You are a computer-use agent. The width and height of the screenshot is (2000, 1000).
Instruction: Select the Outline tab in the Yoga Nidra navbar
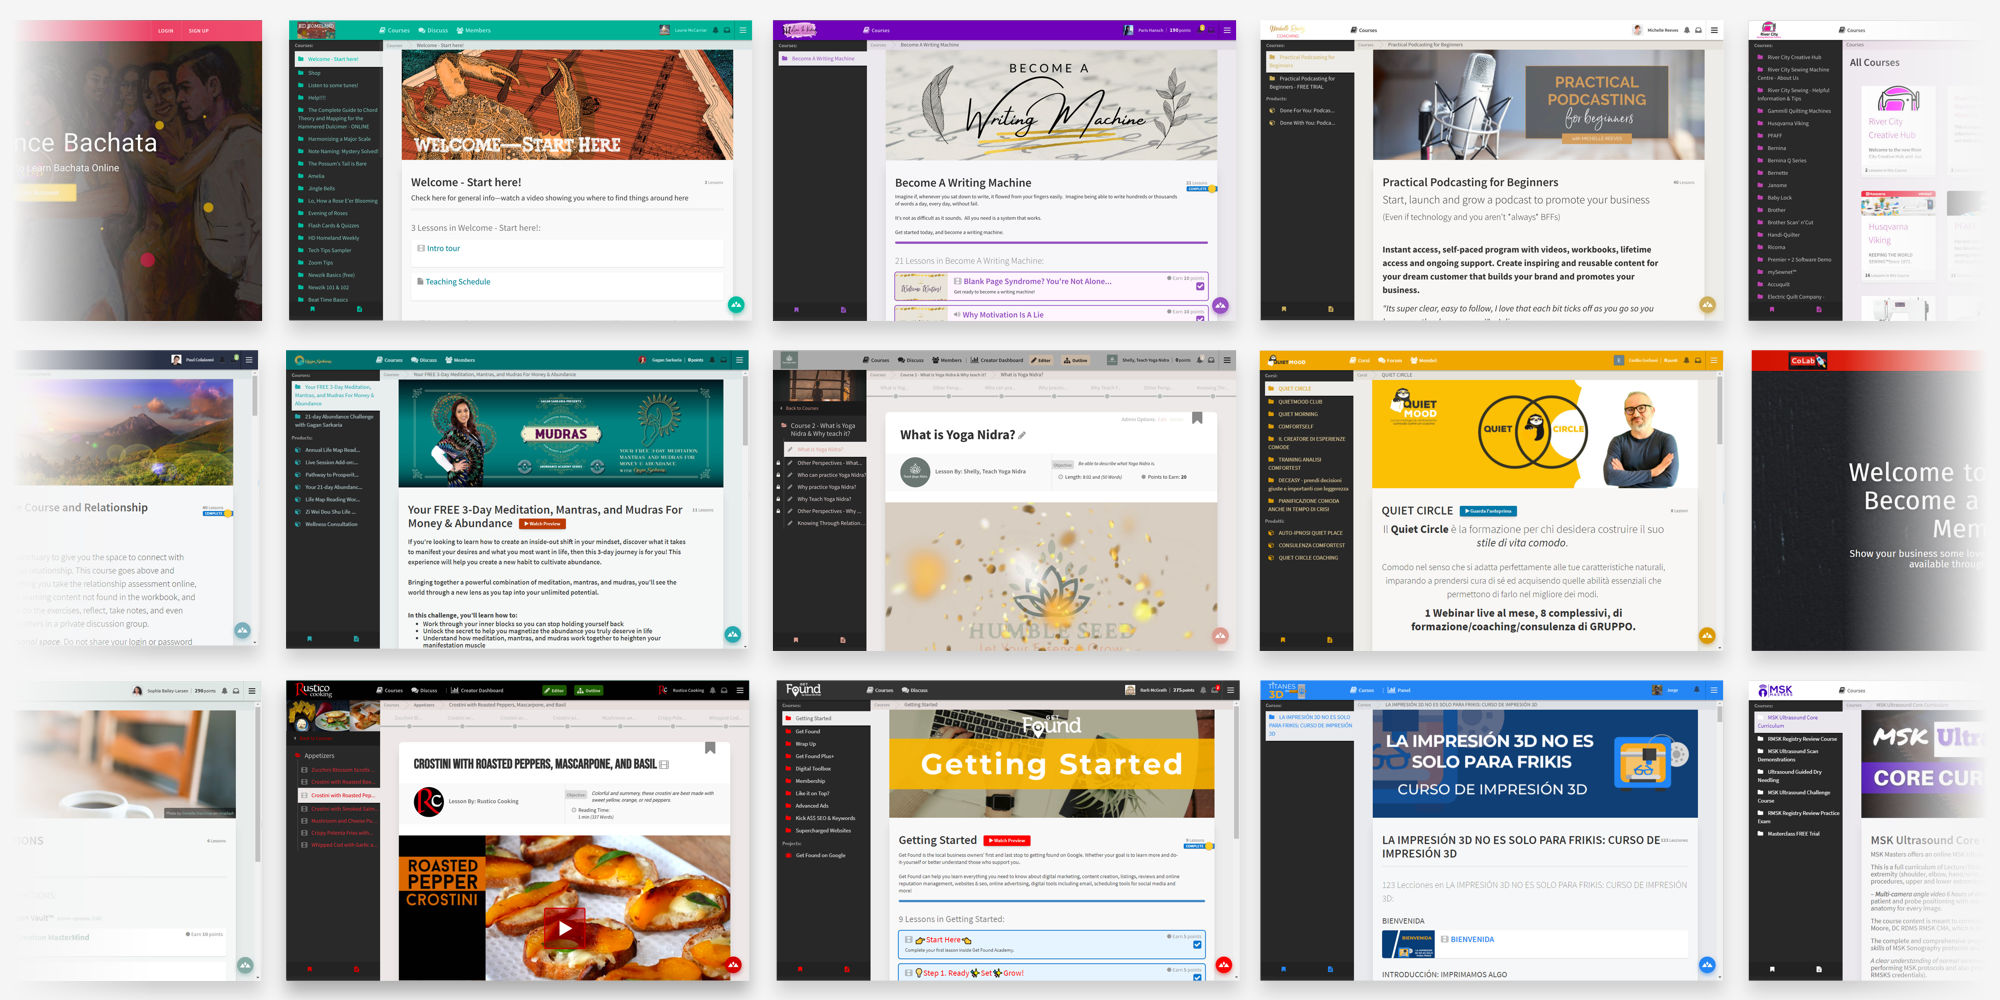point(1077,360)
